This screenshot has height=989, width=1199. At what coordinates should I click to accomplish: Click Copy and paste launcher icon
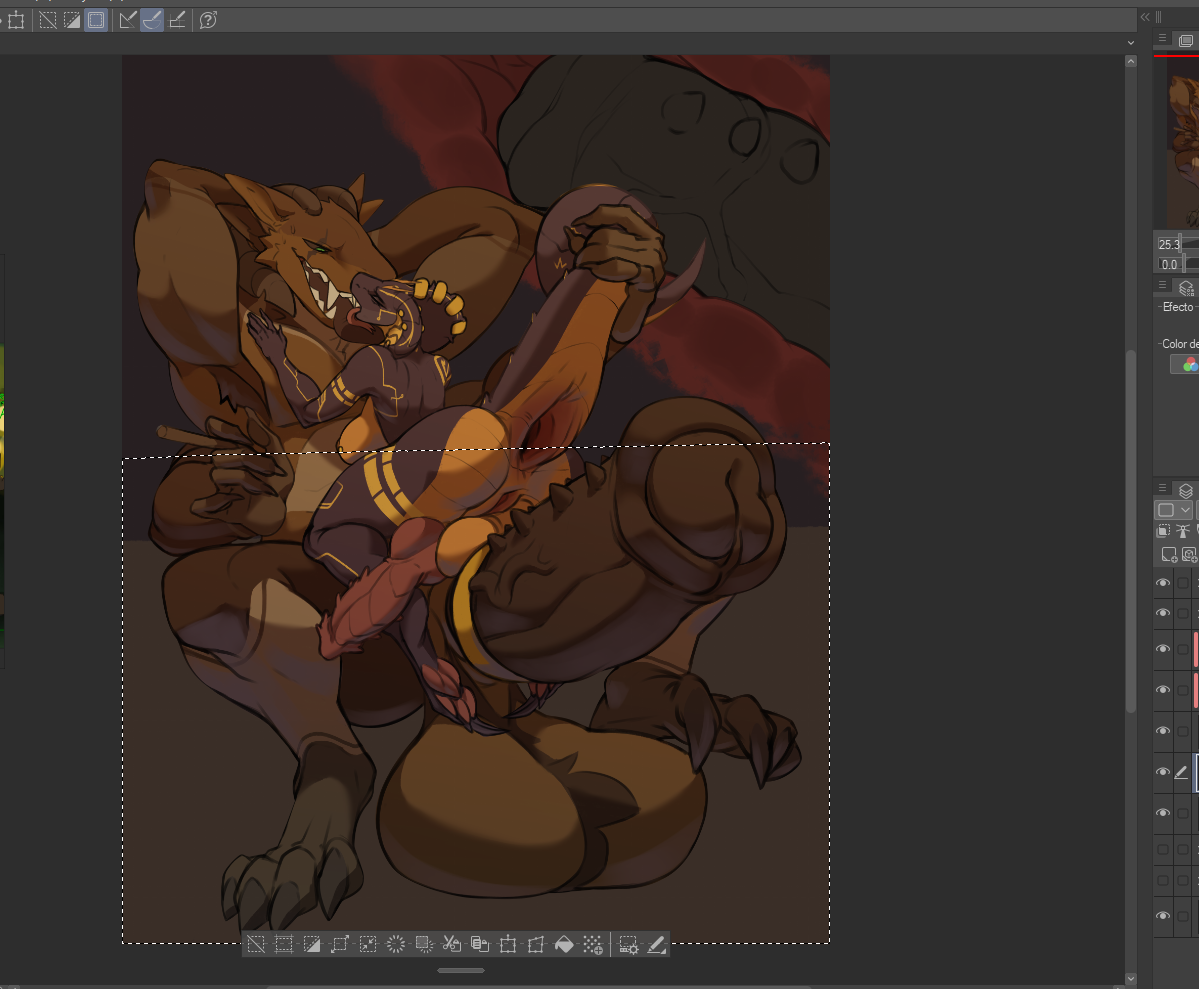click(480, 945)
